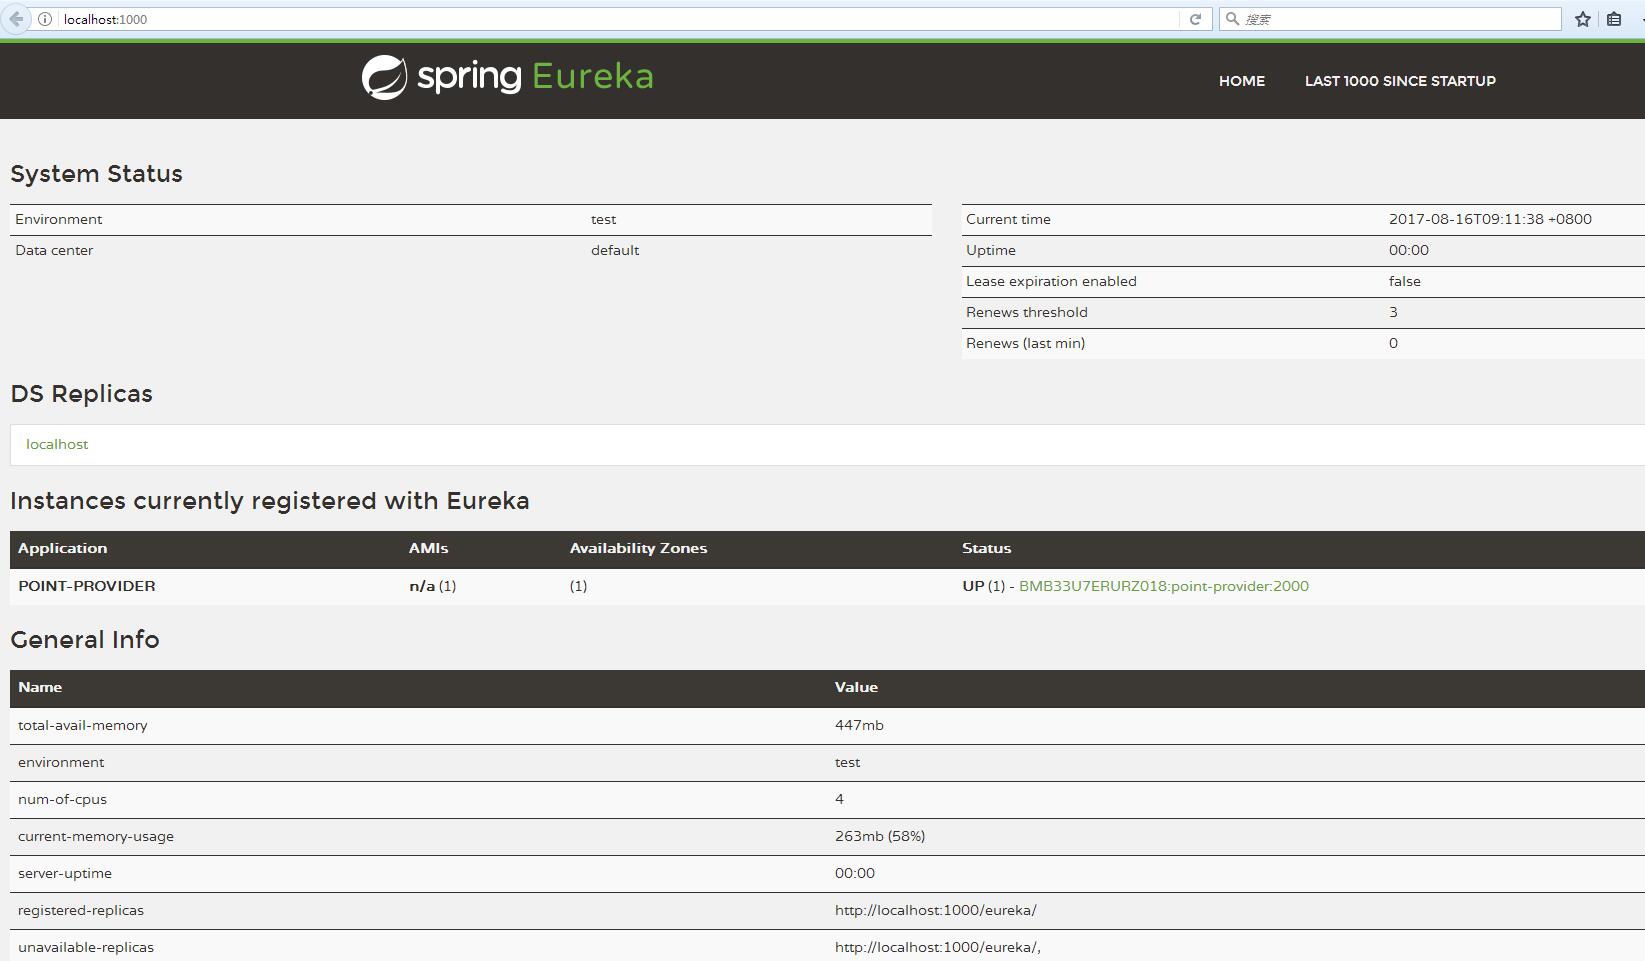Follow the localhost DS replica link

tap(57, 444)
